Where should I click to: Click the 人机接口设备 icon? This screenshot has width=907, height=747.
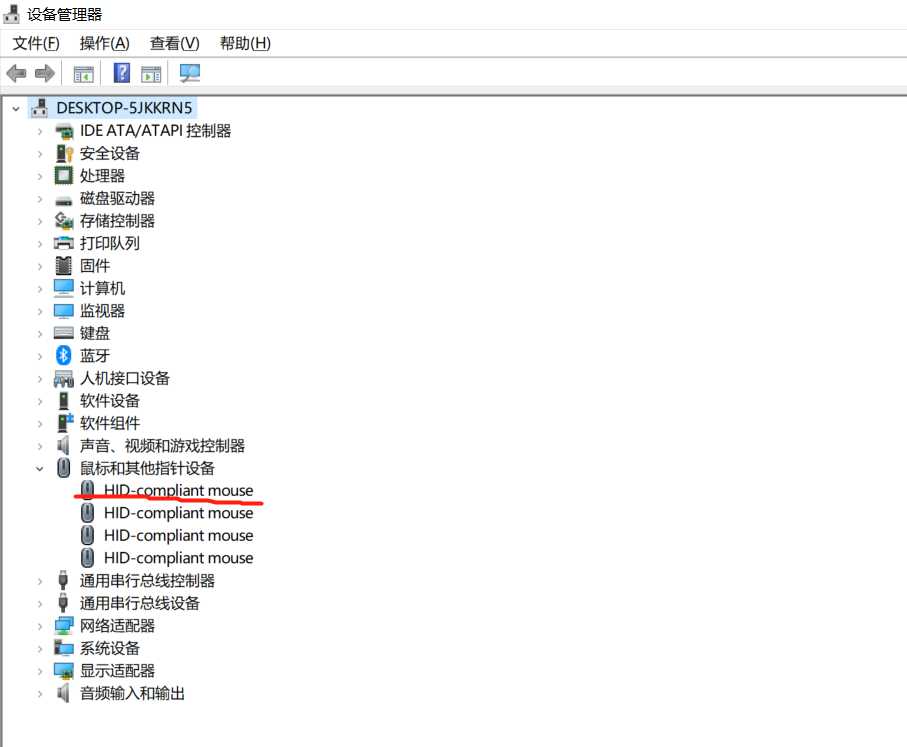pyautogui.click(x=64, y=378)
